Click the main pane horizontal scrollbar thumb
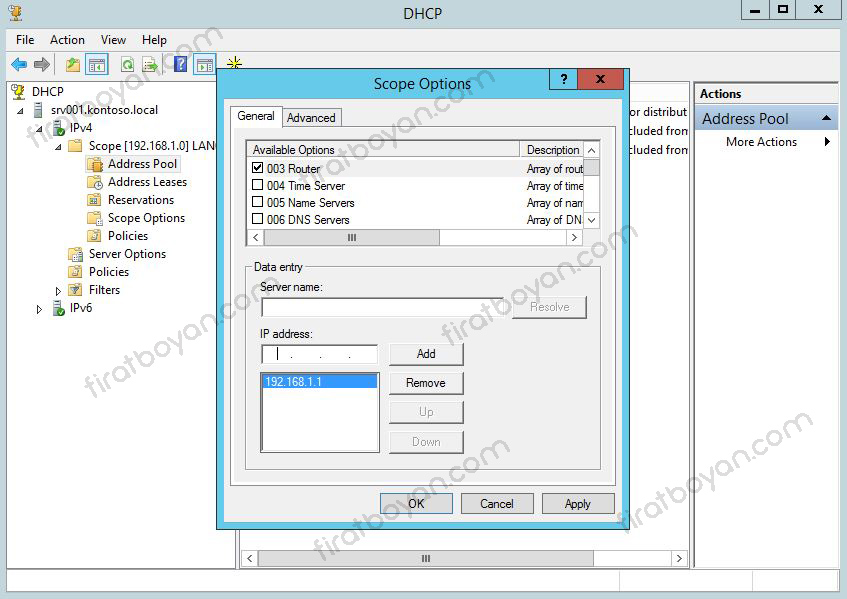This screenshot has width=847, height=599. [426, 558]
